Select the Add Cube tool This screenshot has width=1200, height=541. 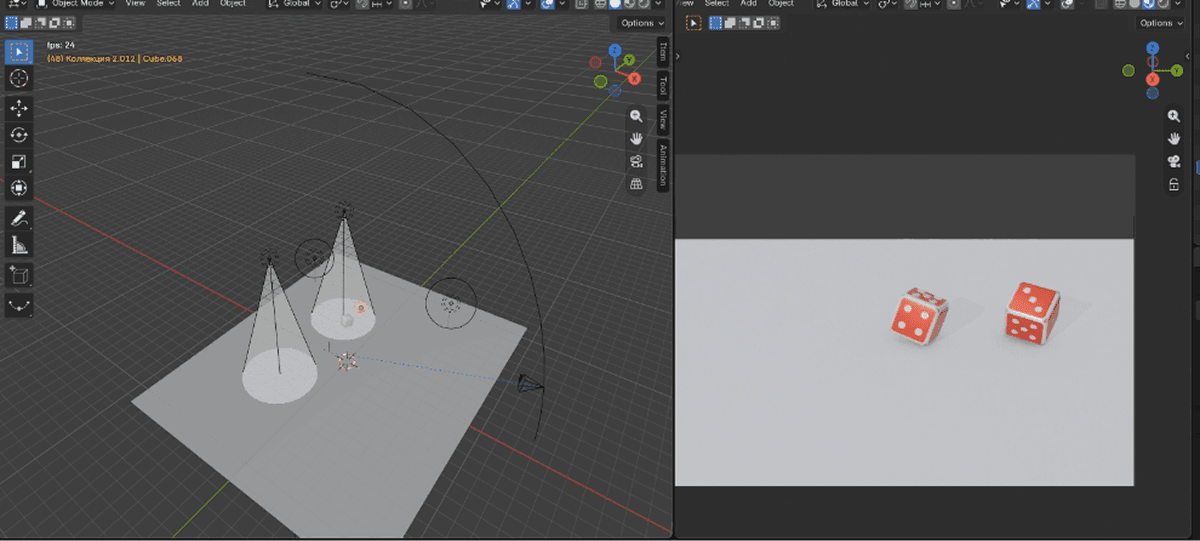click(x=19, y=274)
